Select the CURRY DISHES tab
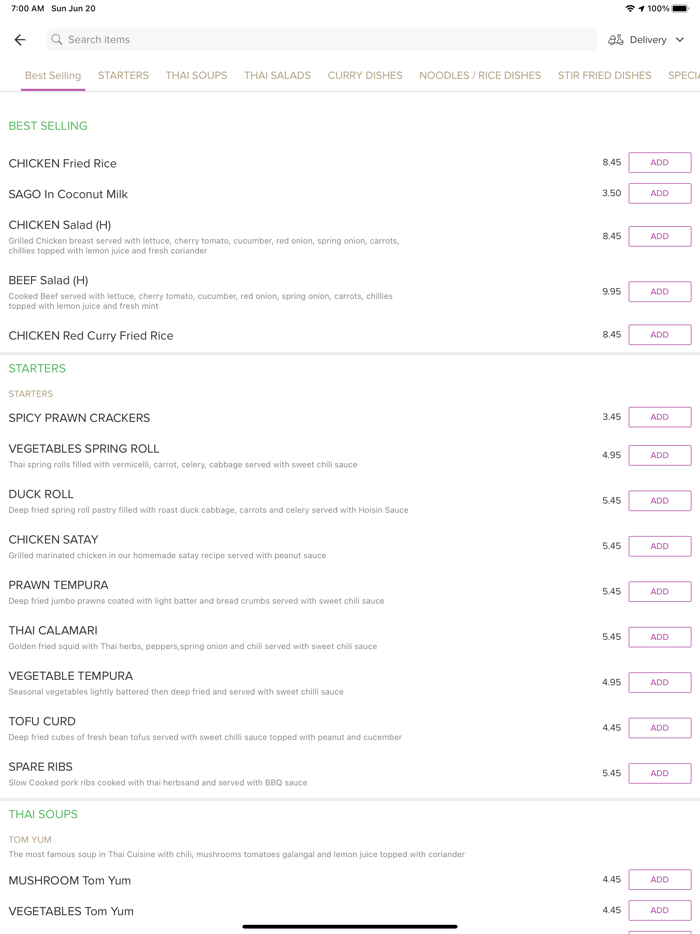This screenshot has height=934, width=700. pyautogui.click(x=365, y=75)
